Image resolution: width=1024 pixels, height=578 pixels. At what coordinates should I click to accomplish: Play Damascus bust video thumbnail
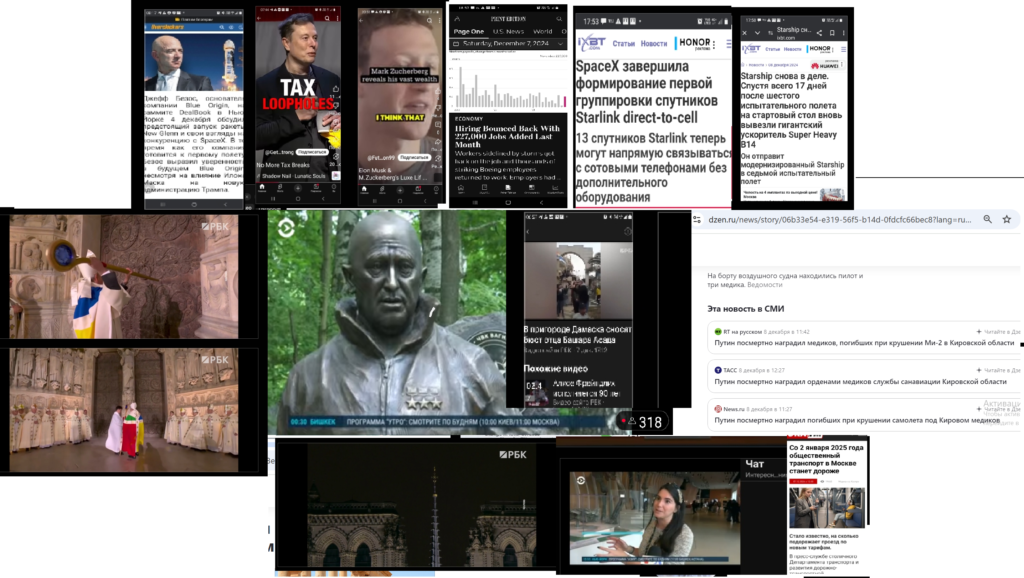(578, 280)
